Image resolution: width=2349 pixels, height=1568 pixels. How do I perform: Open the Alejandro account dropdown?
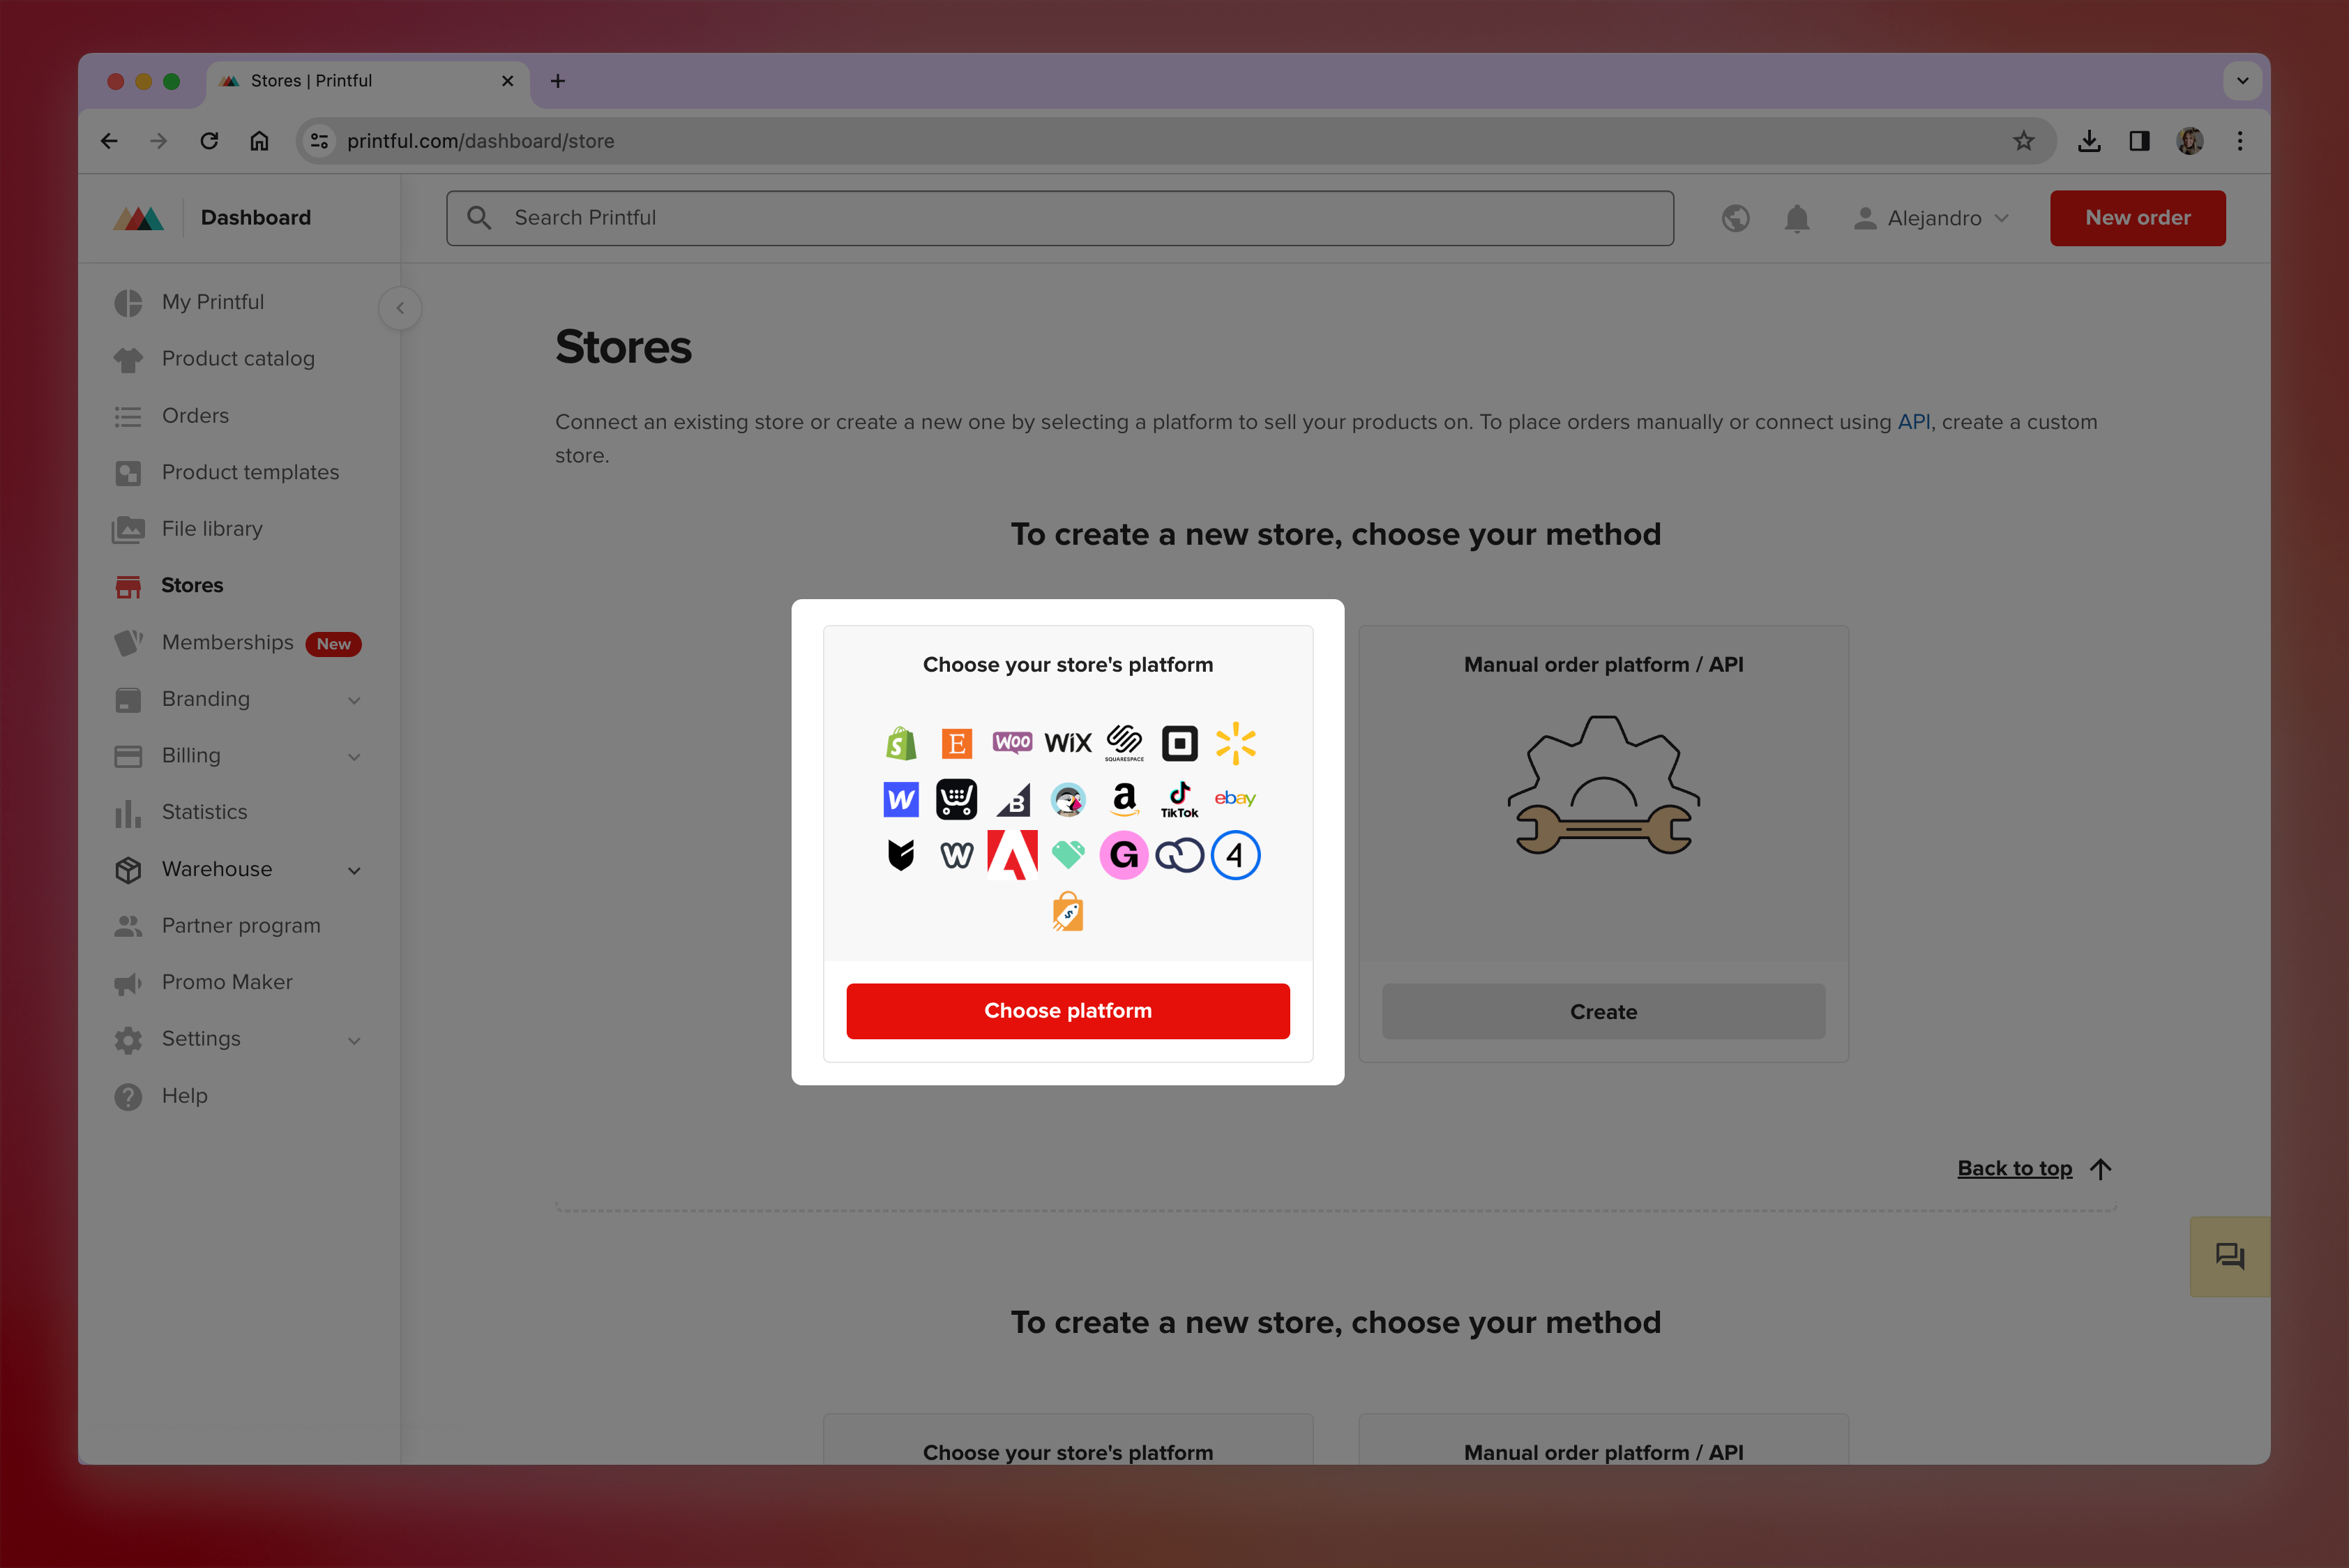(x=1931, y=218)
